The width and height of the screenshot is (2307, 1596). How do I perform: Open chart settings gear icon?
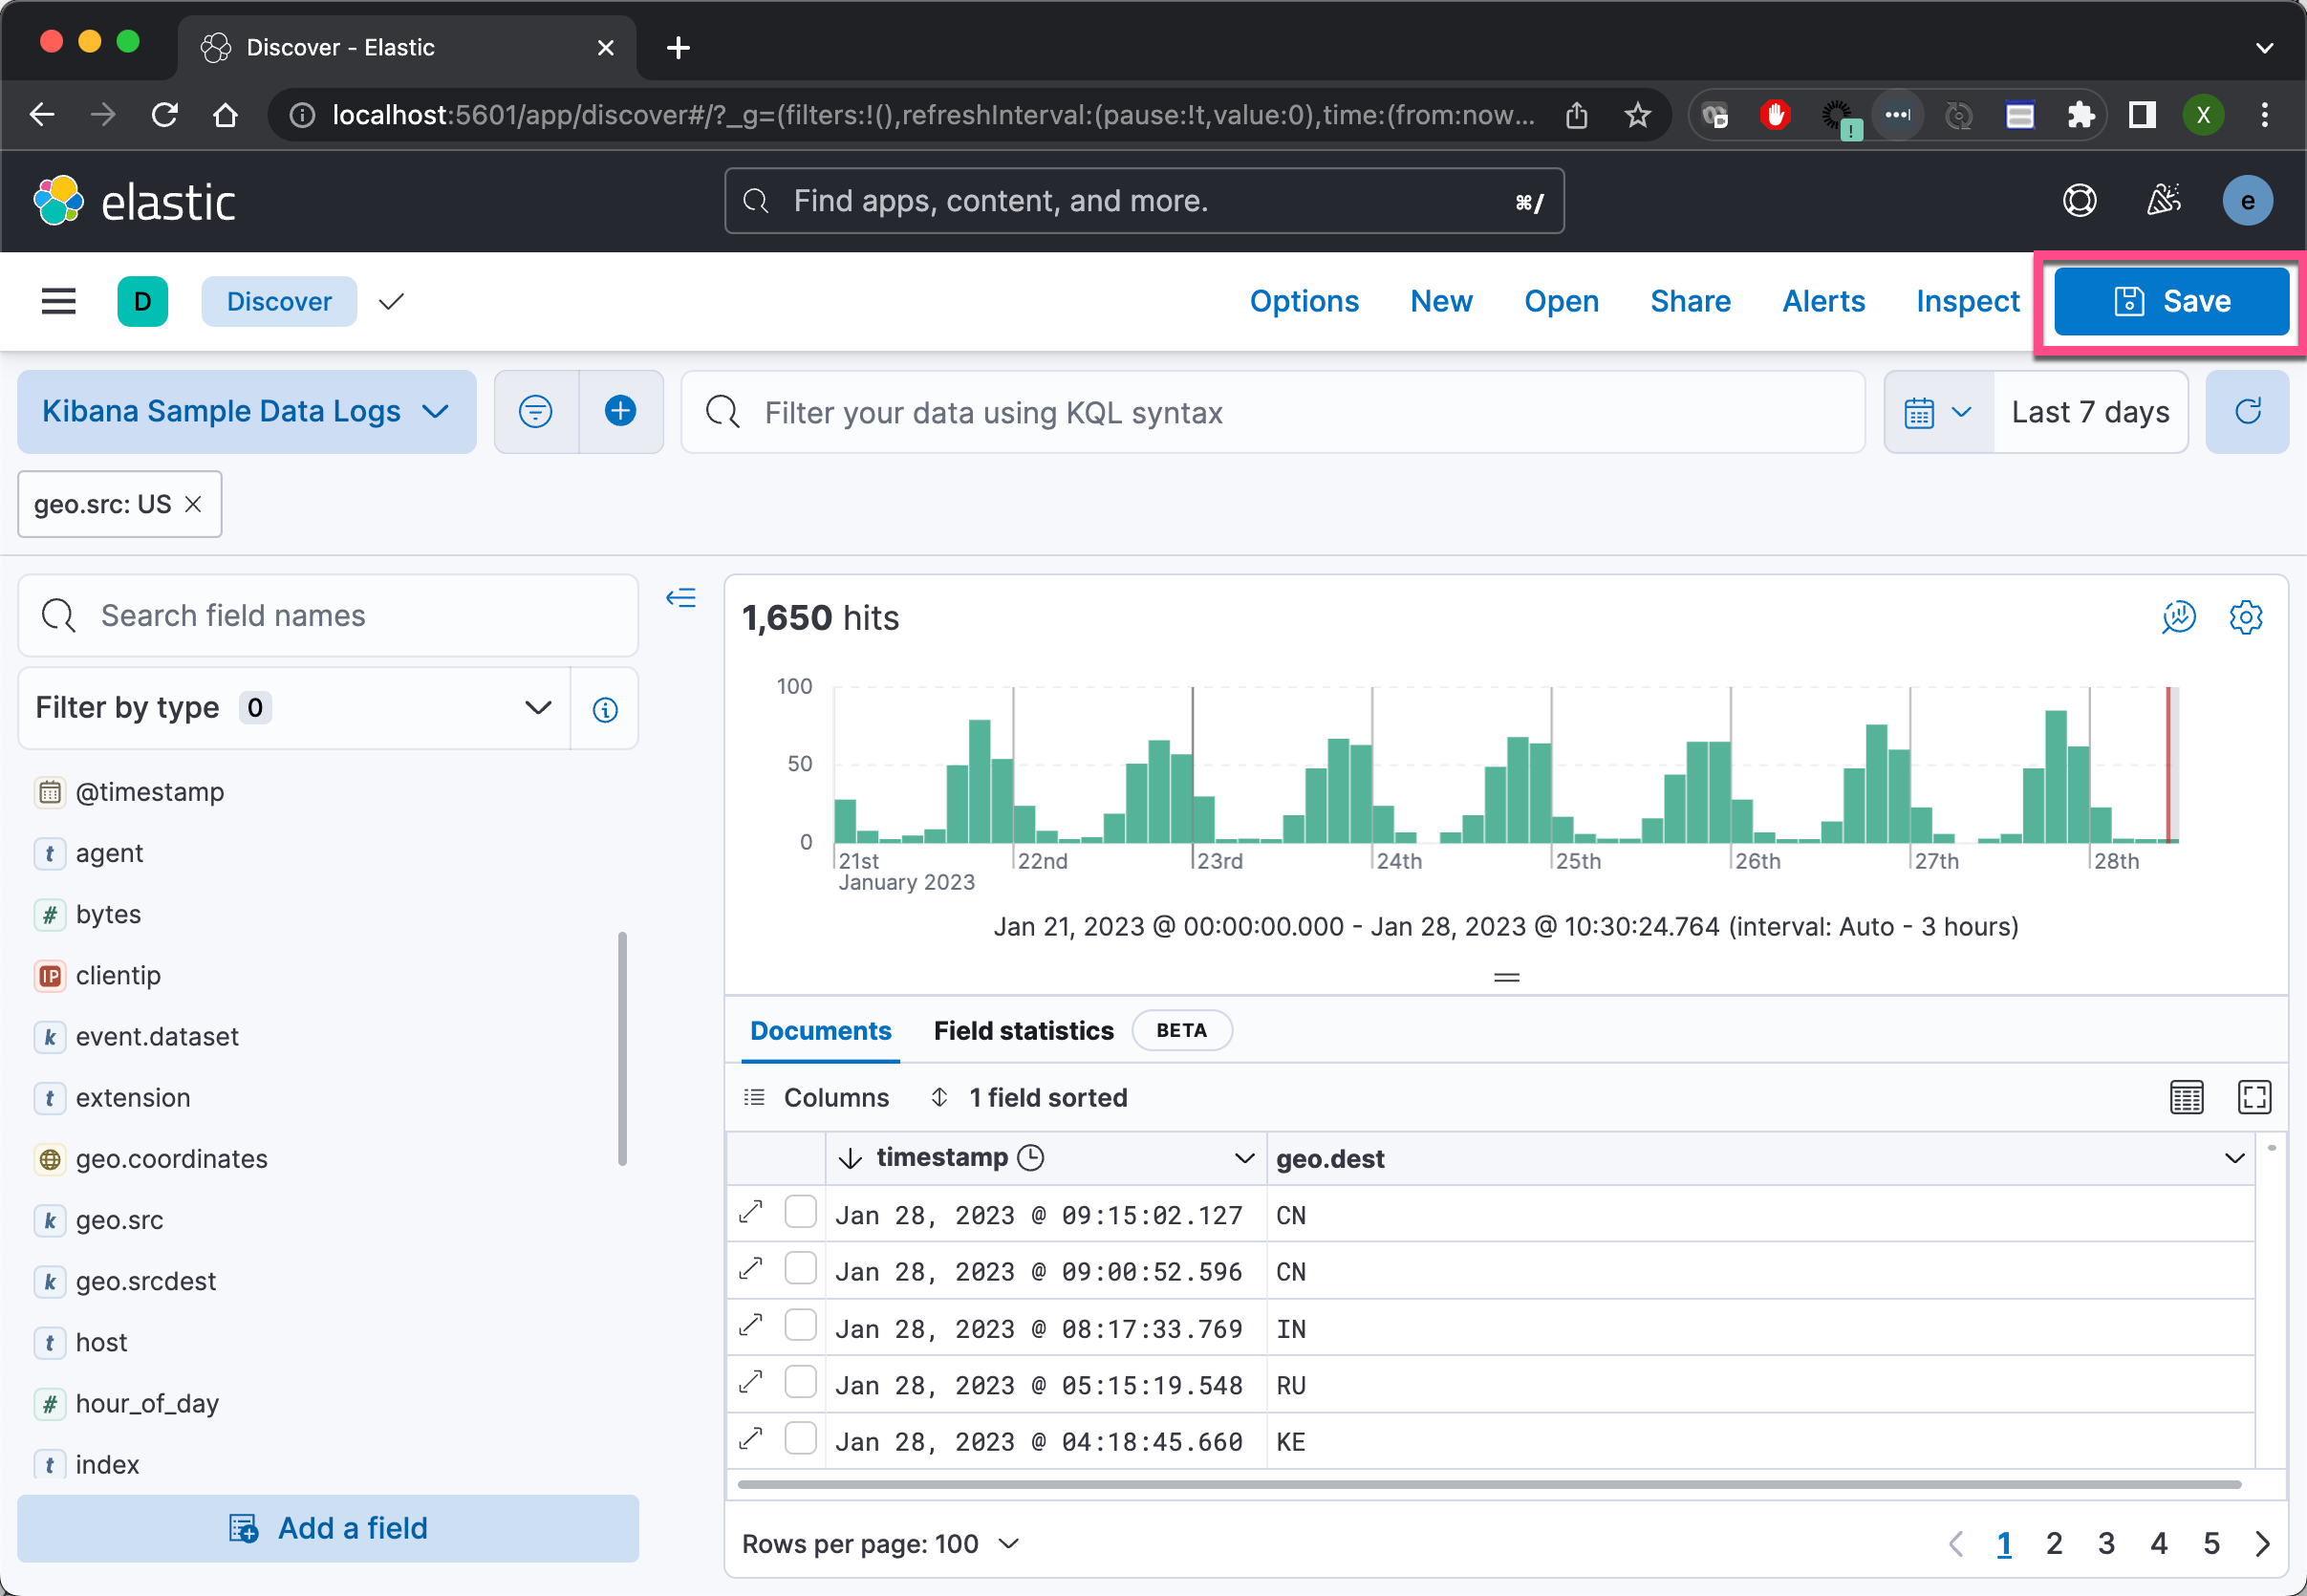point(2246,617)
